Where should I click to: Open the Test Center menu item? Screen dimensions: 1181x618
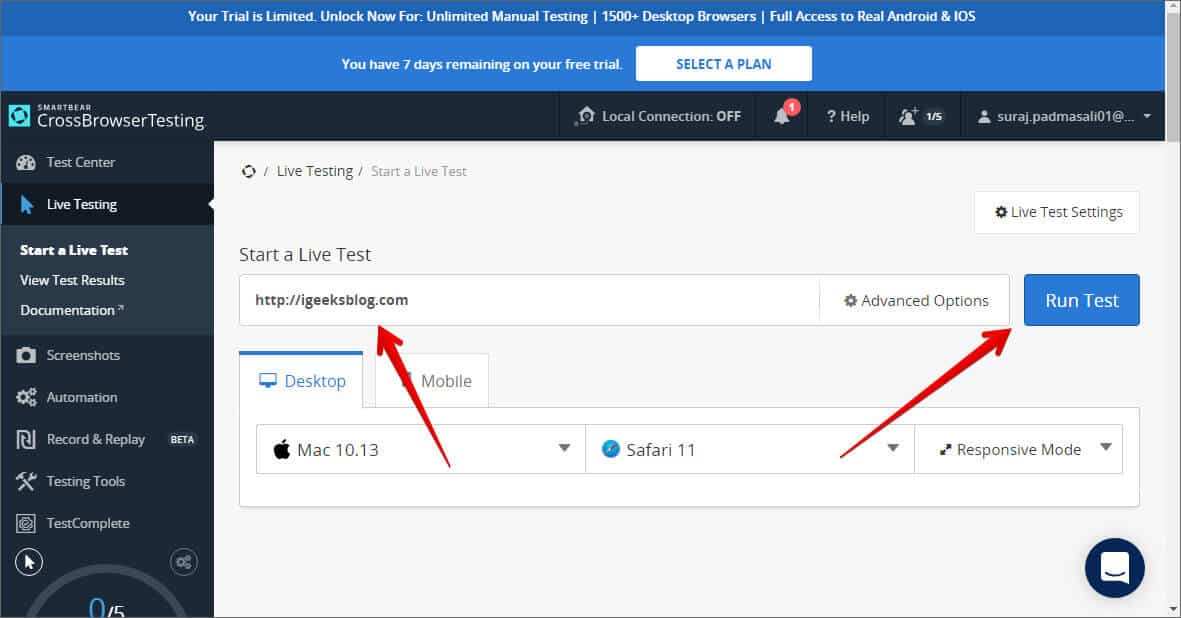[107, 163]
